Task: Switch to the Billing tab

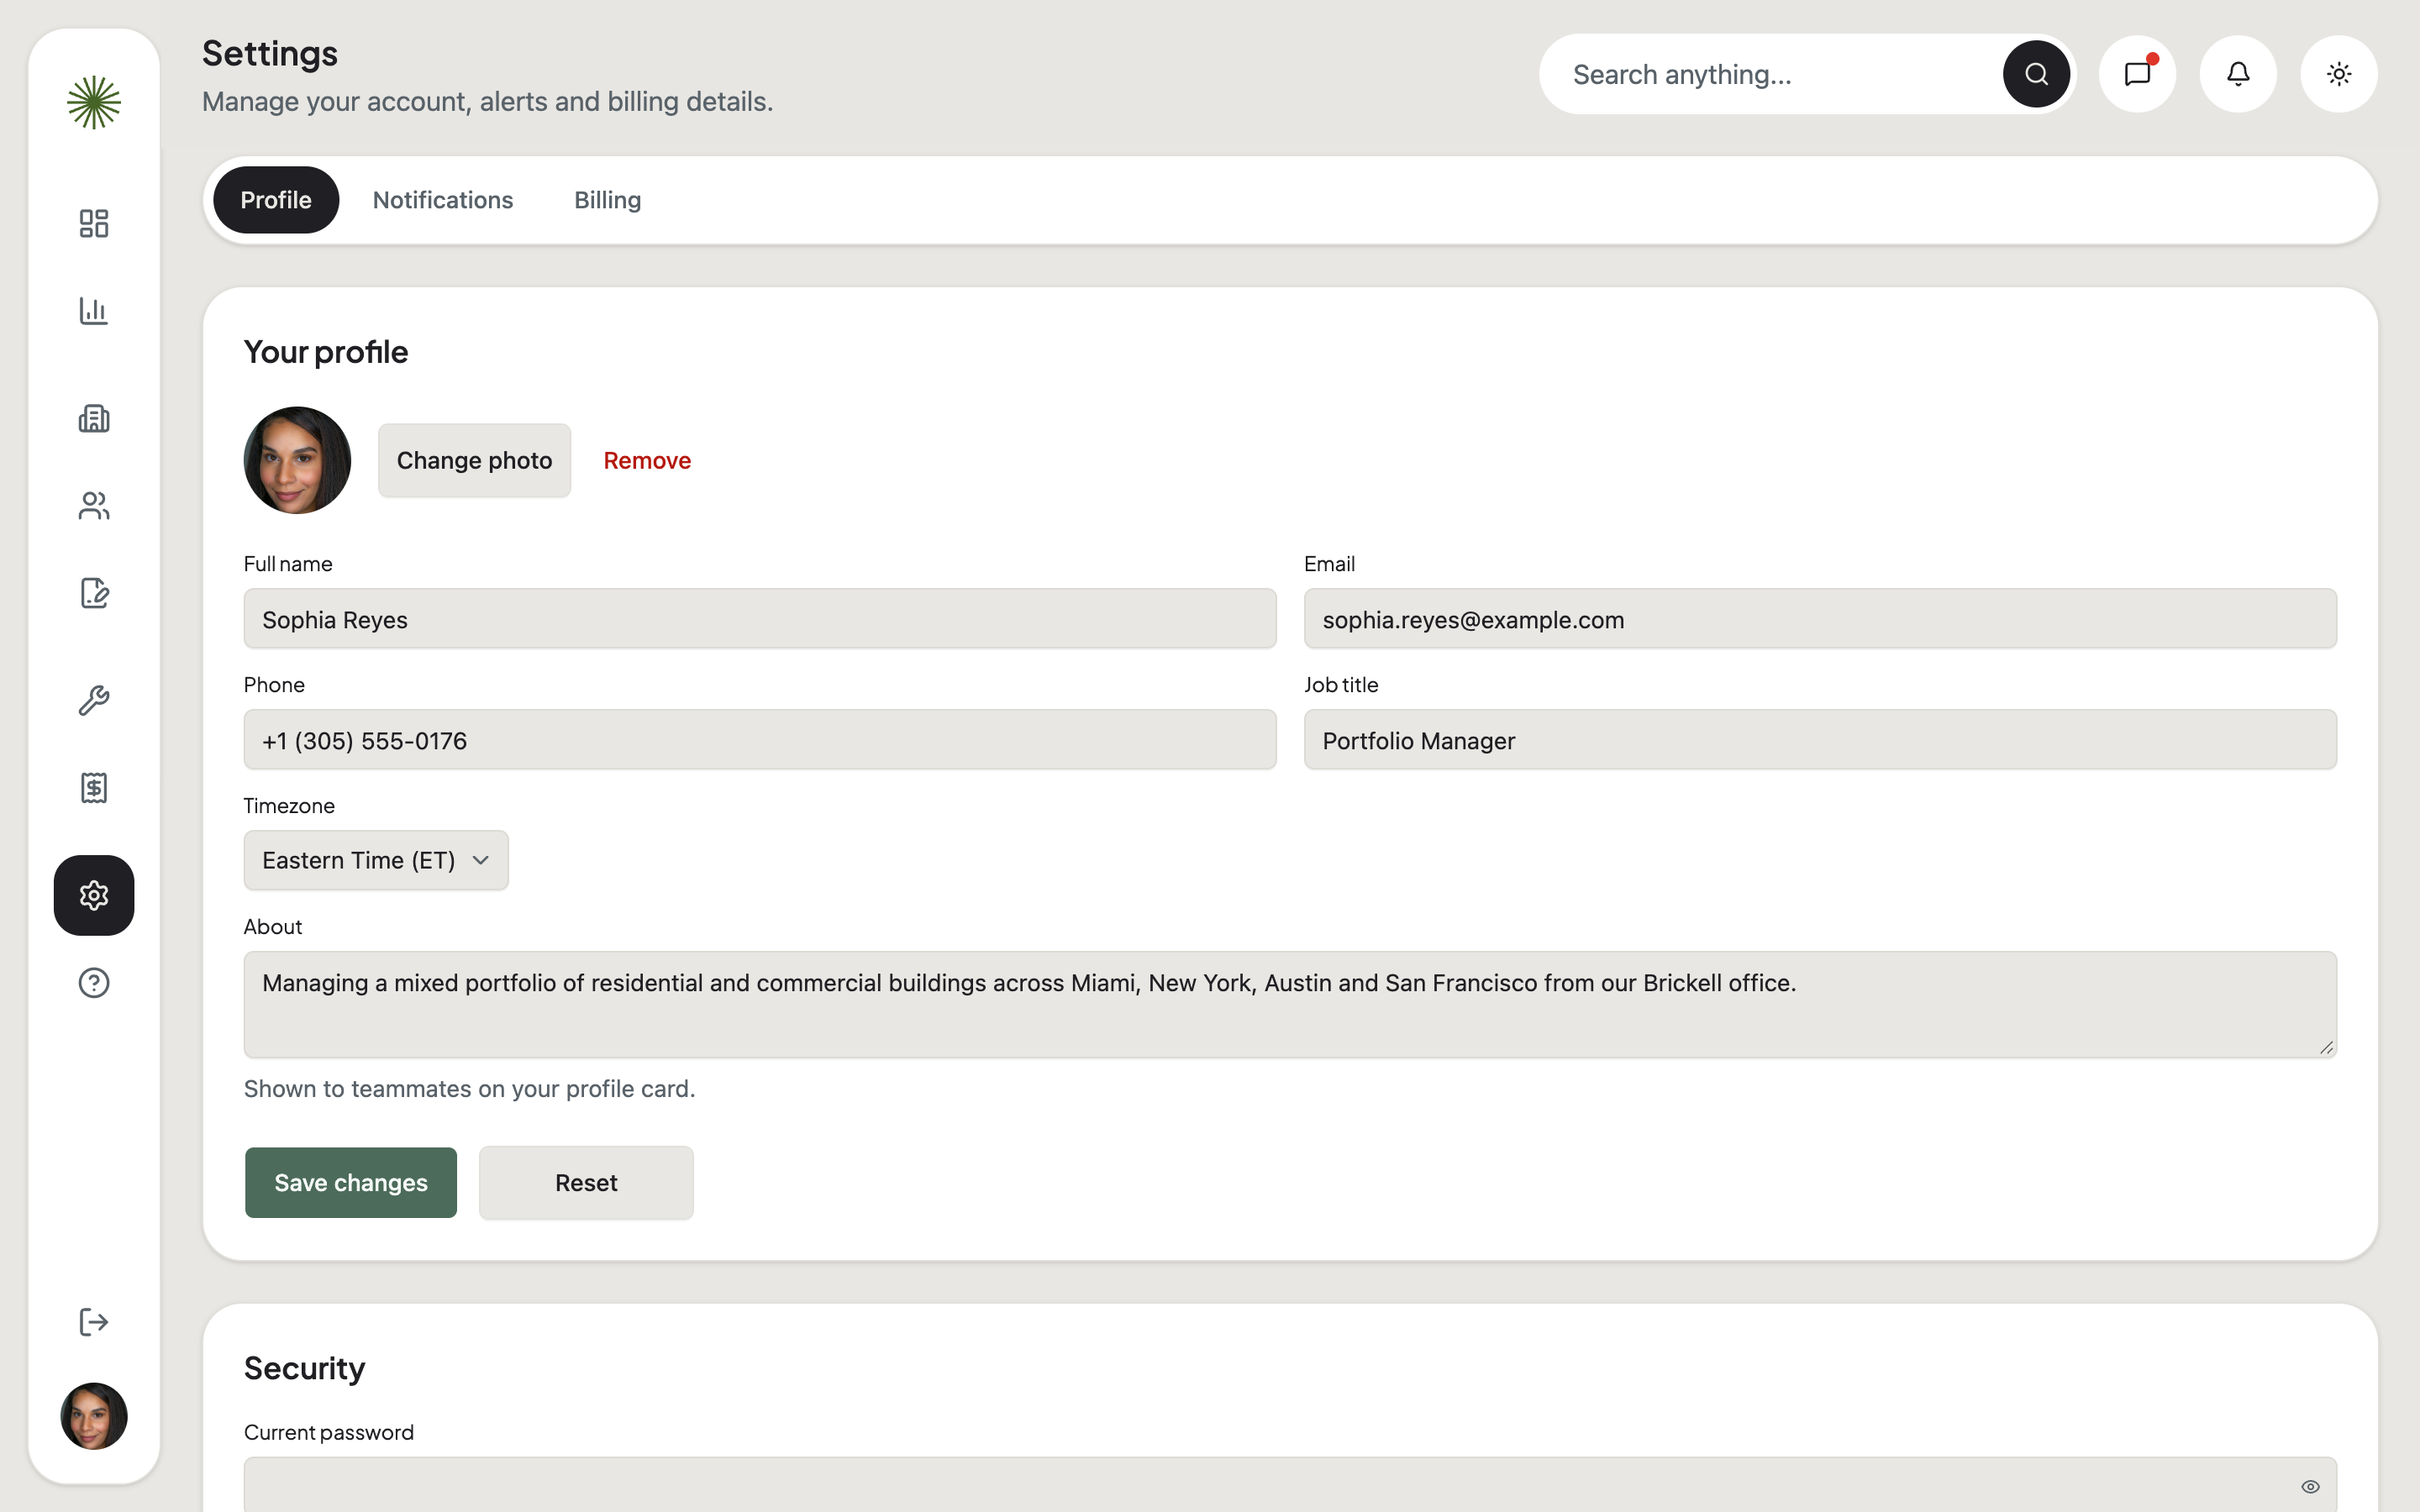Action: point(607,200)
